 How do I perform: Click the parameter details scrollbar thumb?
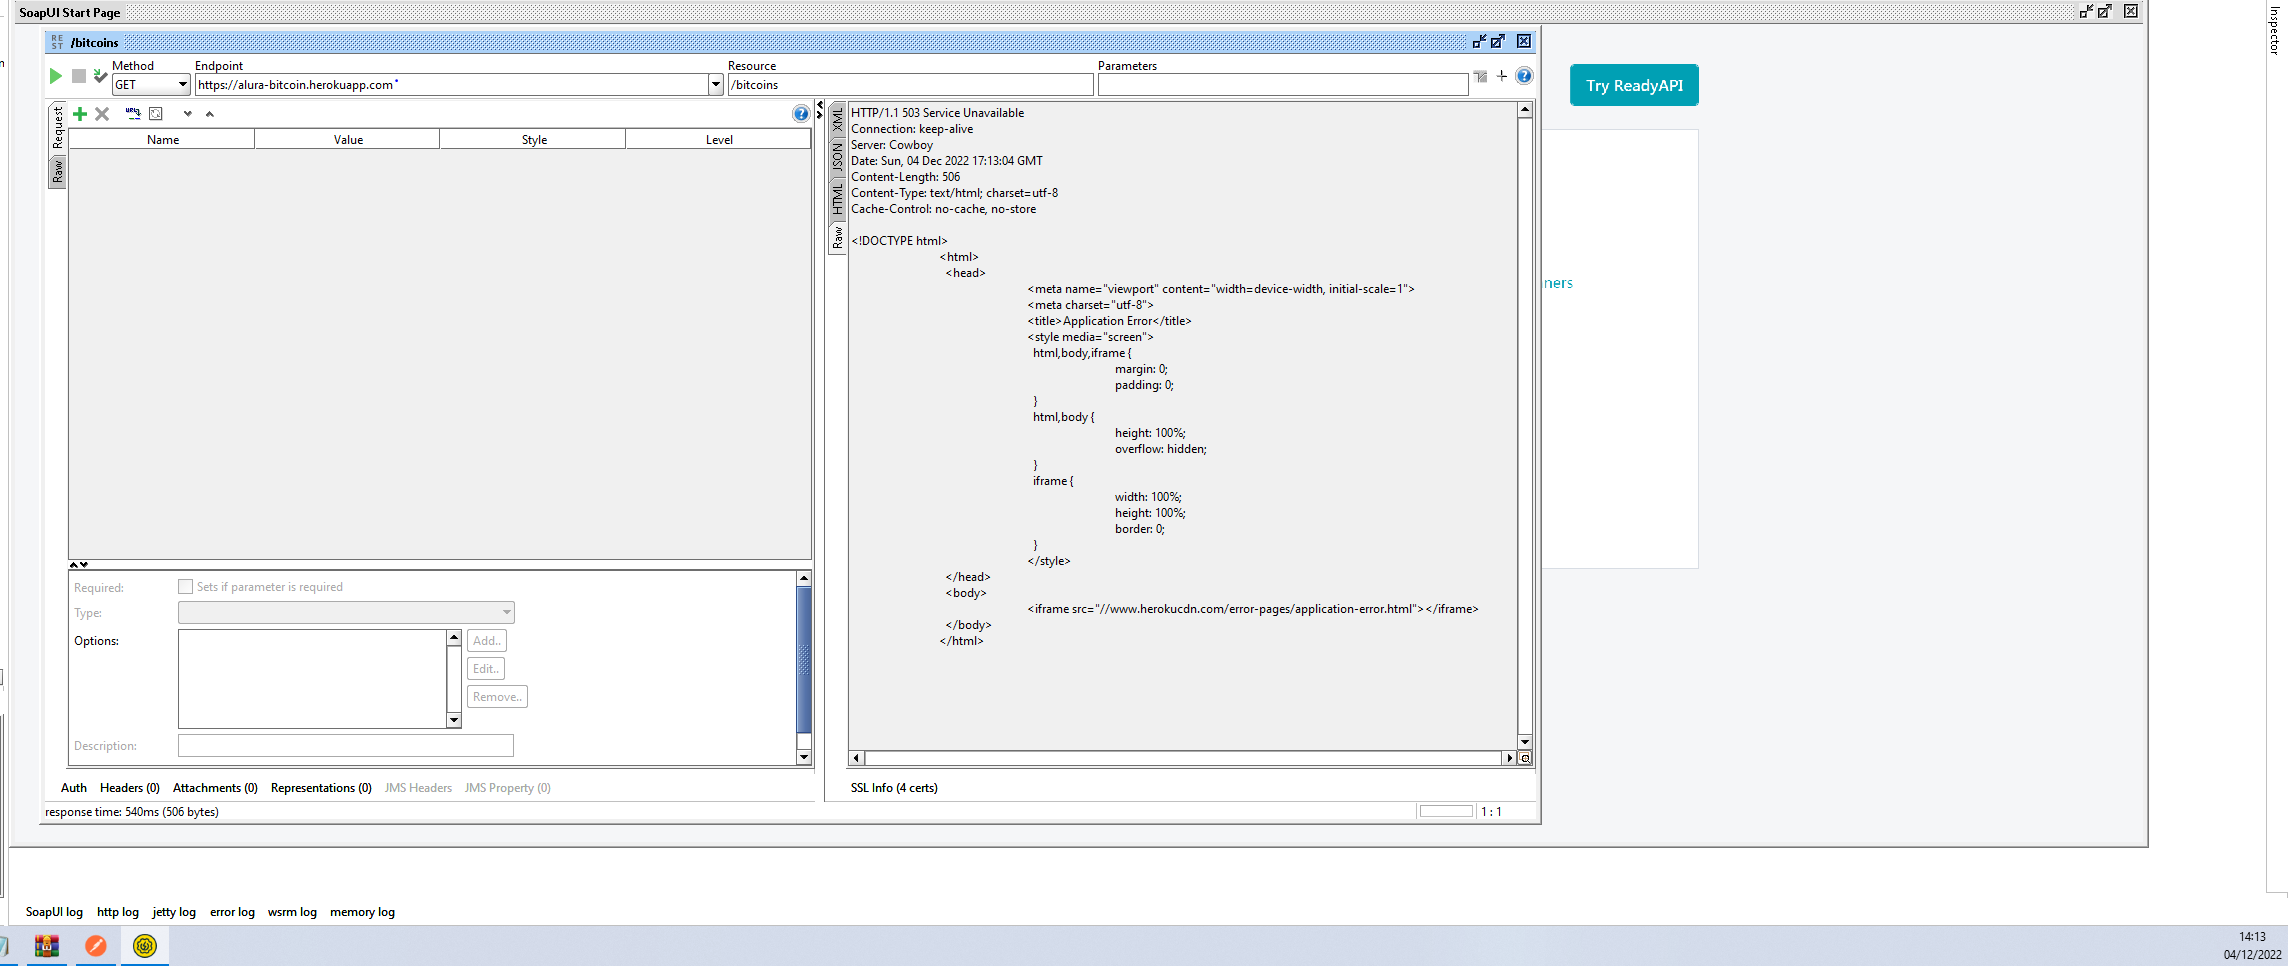point(804,661)
